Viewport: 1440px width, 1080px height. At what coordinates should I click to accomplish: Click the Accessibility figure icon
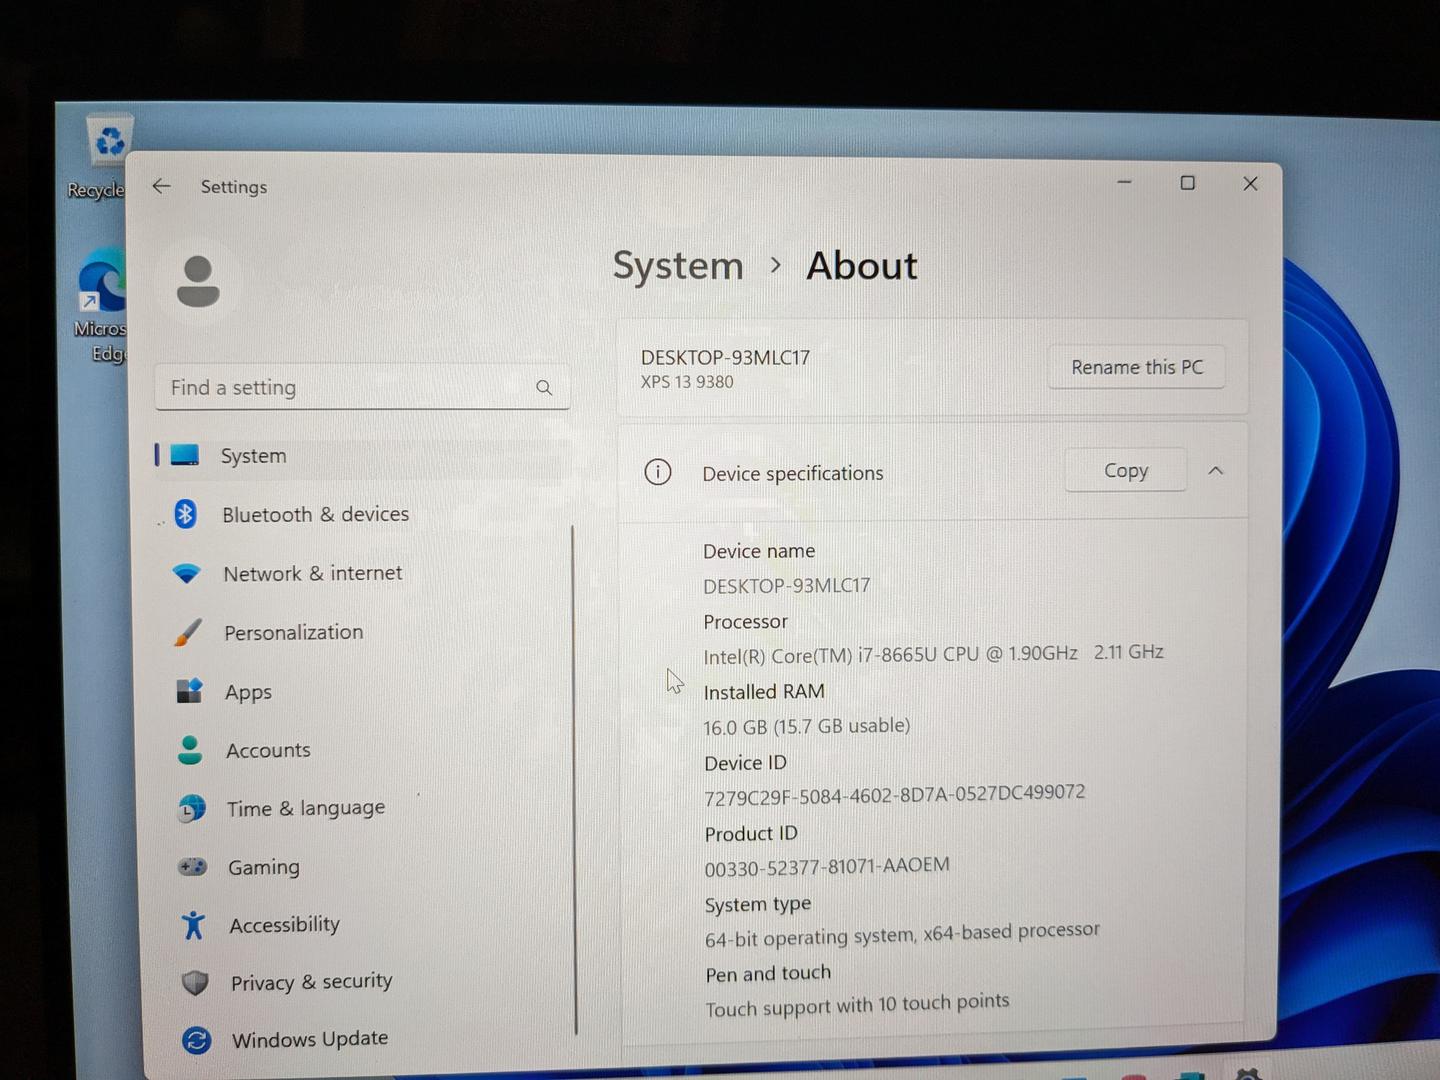coord(193,924)
